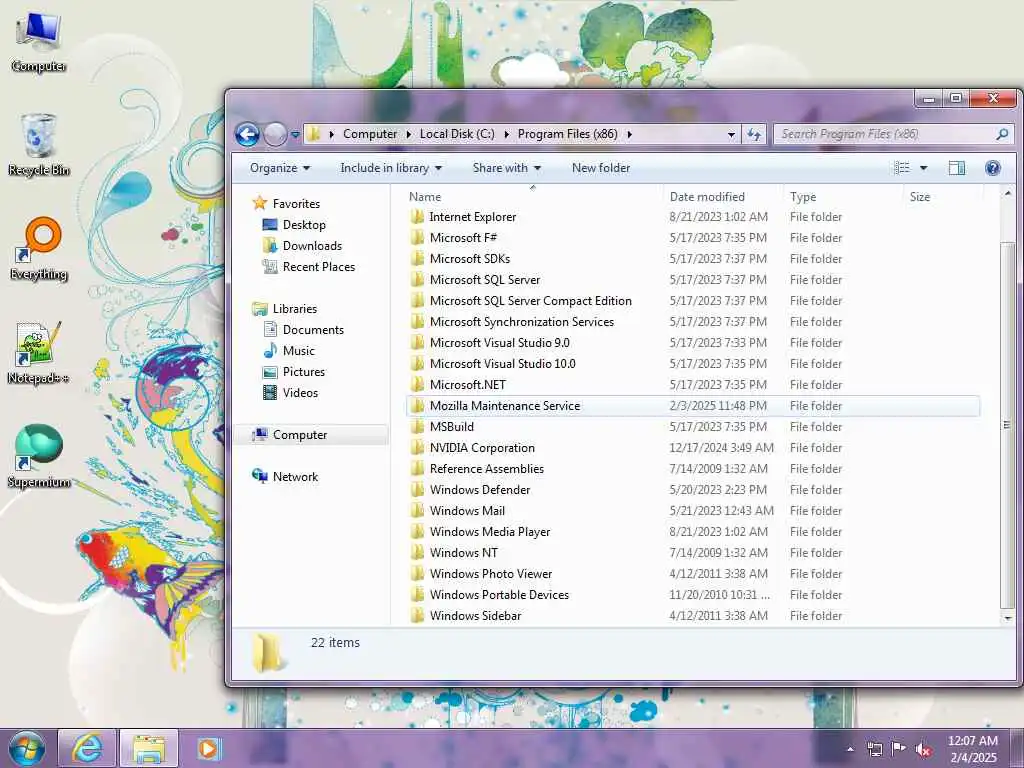Select the Notepad++ desktop shortcut

coord(37,353)
